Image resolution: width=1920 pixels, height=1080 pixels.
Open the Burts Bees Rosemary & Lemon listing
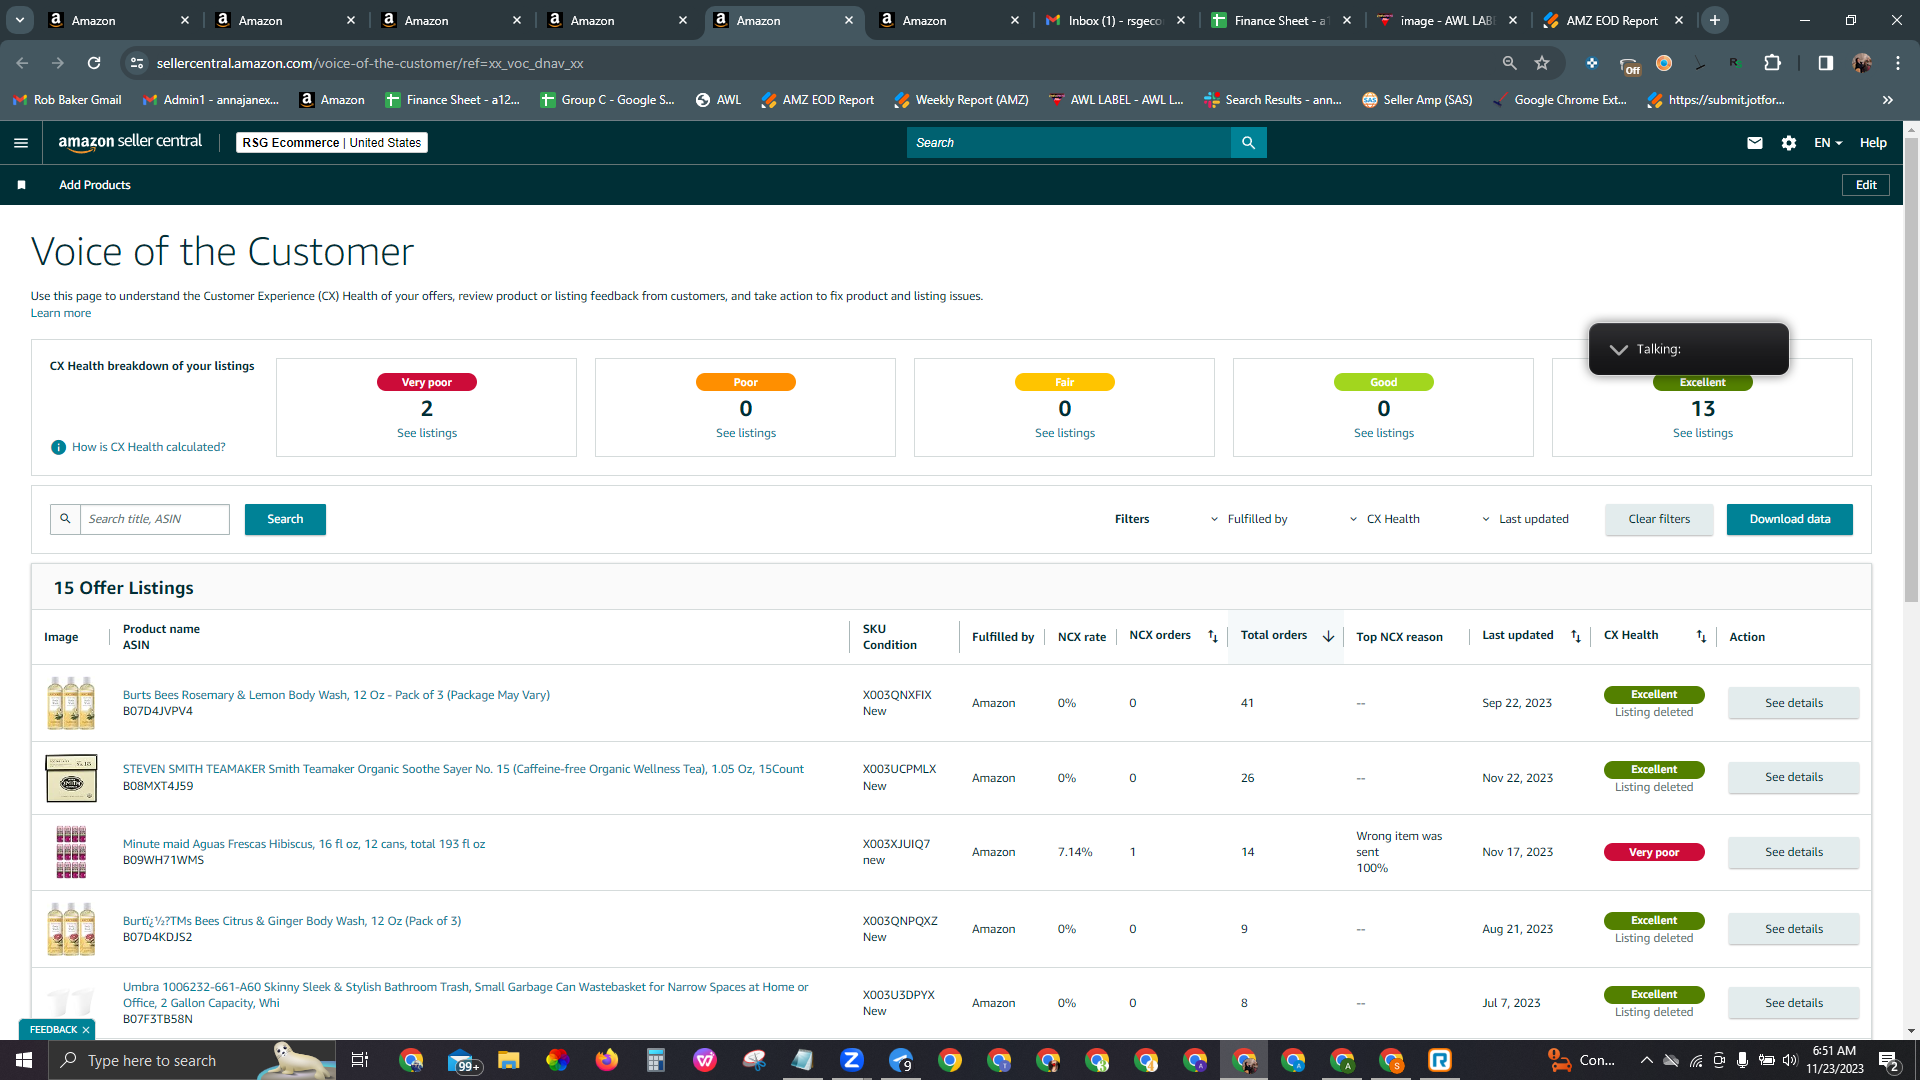tap(336, 695)
